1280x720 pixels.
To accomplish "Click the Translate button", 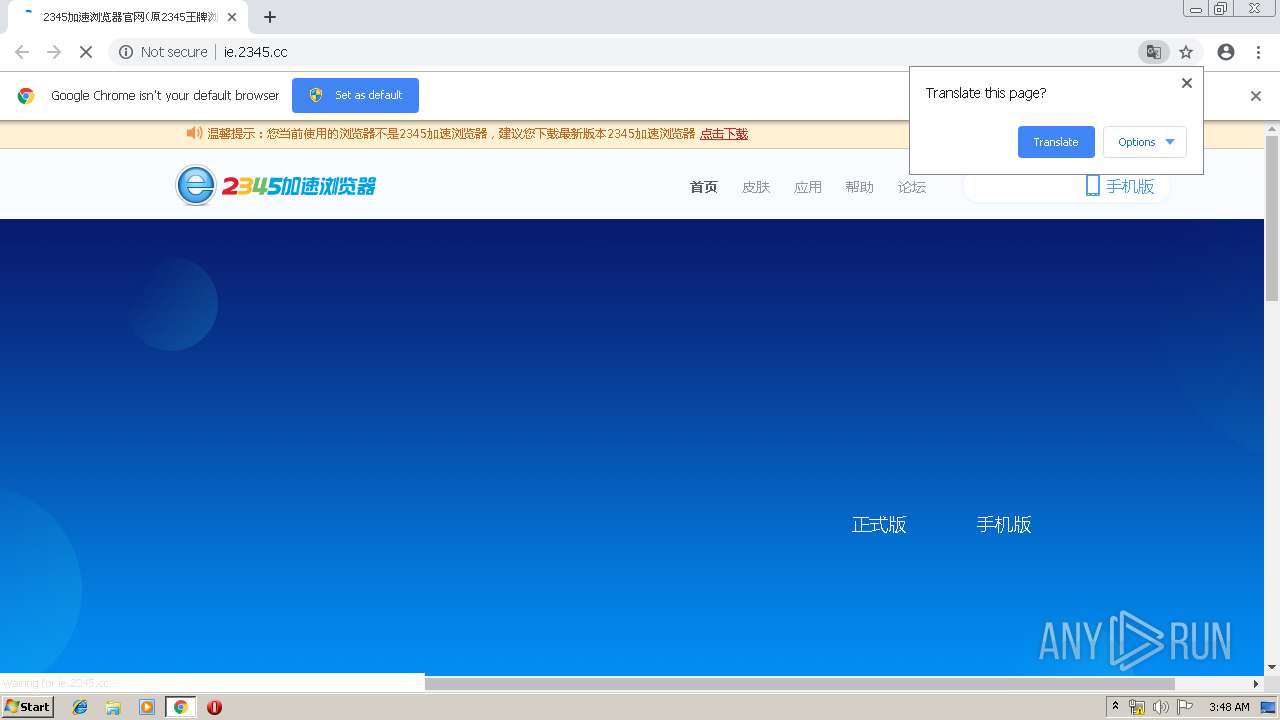I will click(x=1056, y=142).
